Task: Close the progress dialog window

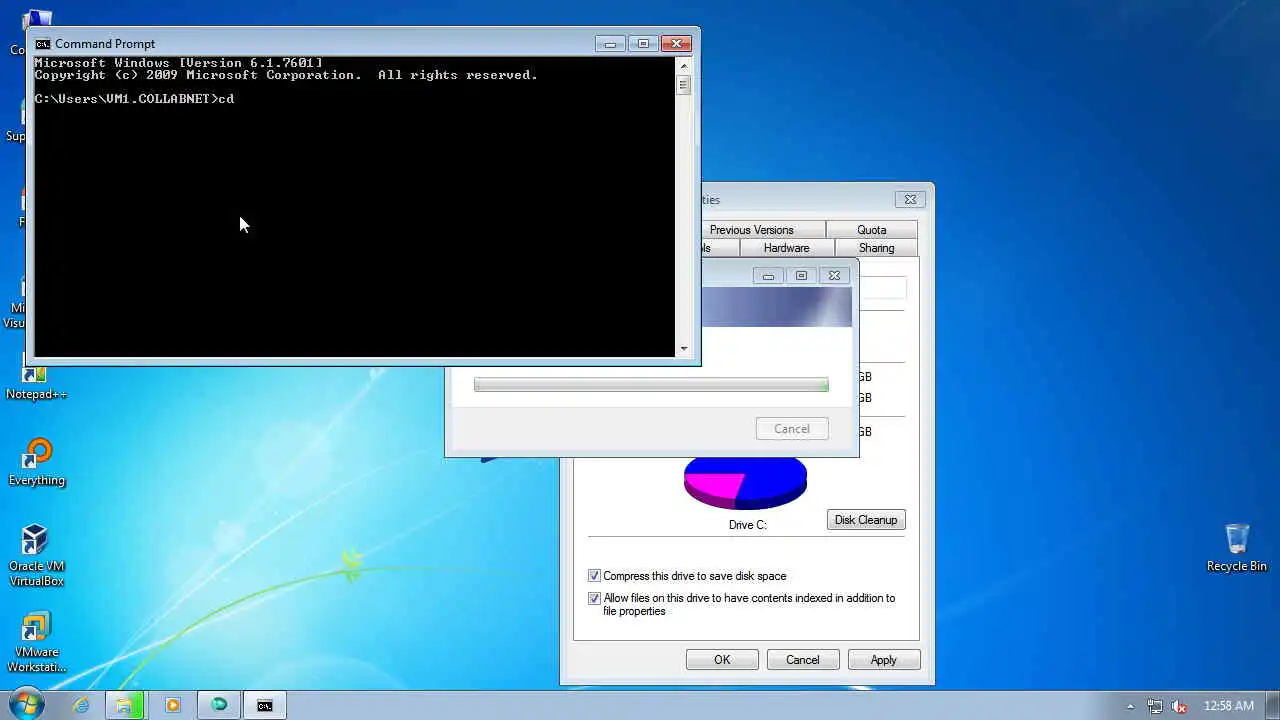Action: (834, 276)
